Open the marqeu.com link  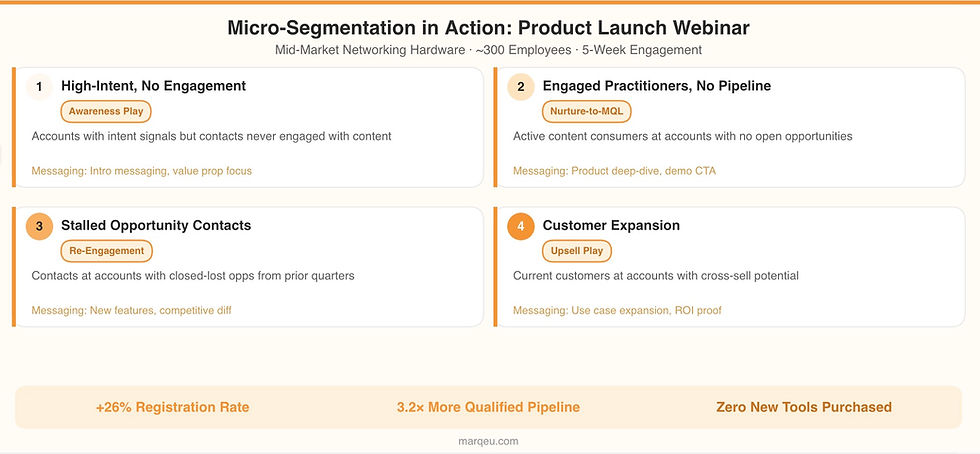pyautogui.click(x=488, y=441)
